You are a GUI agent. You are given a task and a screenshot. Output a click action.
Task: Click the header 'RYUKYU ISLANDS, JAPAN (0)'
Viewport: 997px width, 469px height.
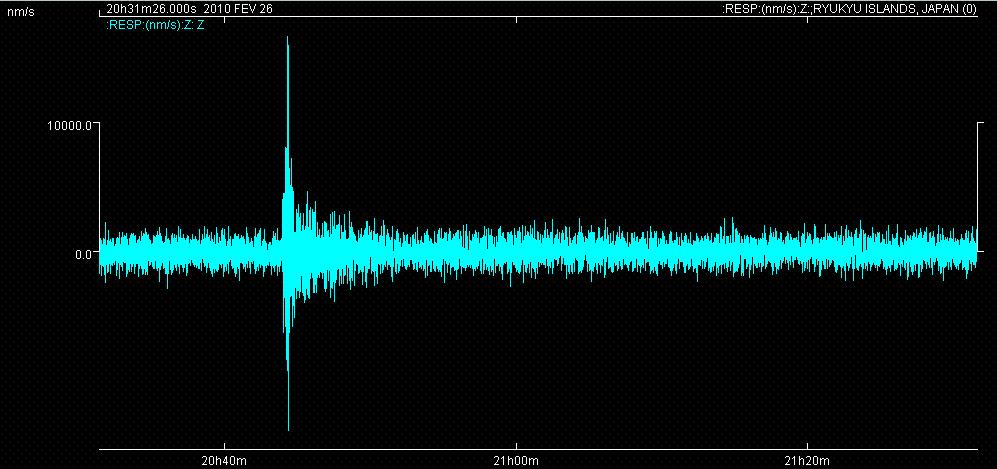(895, 10)
